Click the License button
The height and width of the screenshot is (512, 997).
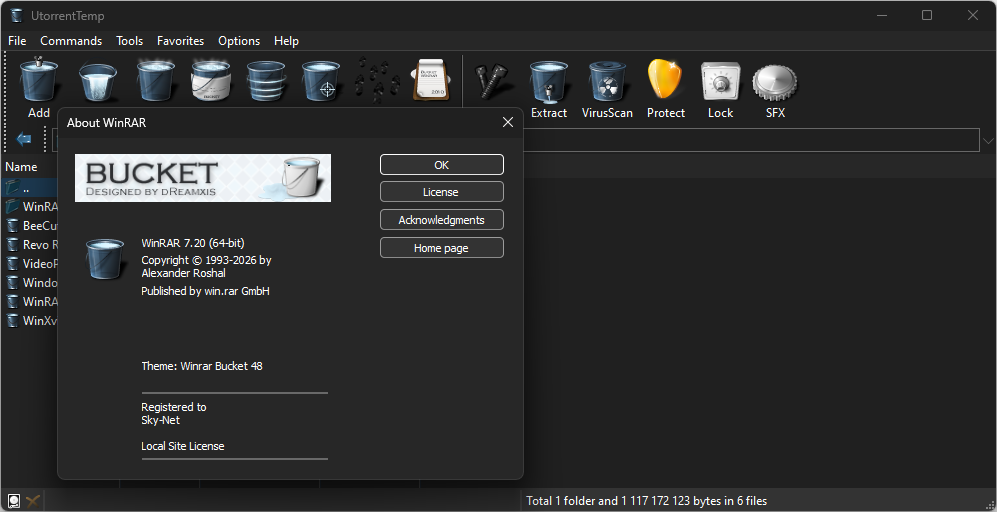pyautogui.click(x=442, y=192)
